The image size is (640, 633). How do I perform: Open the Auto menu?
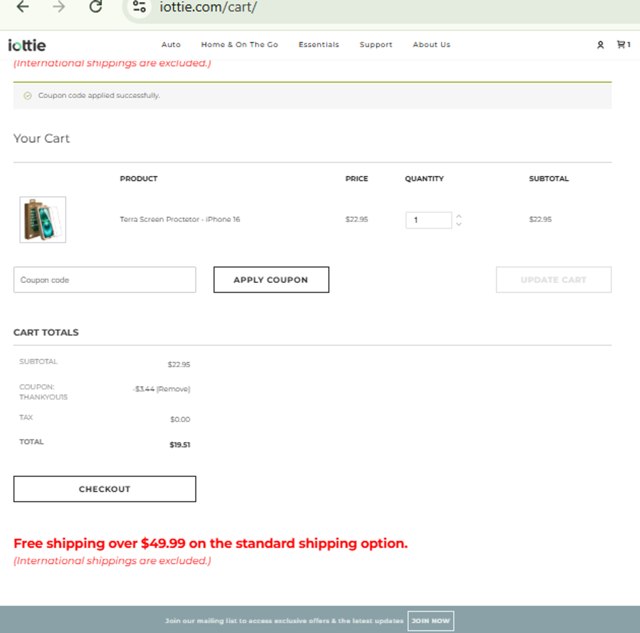click(171, 44)
